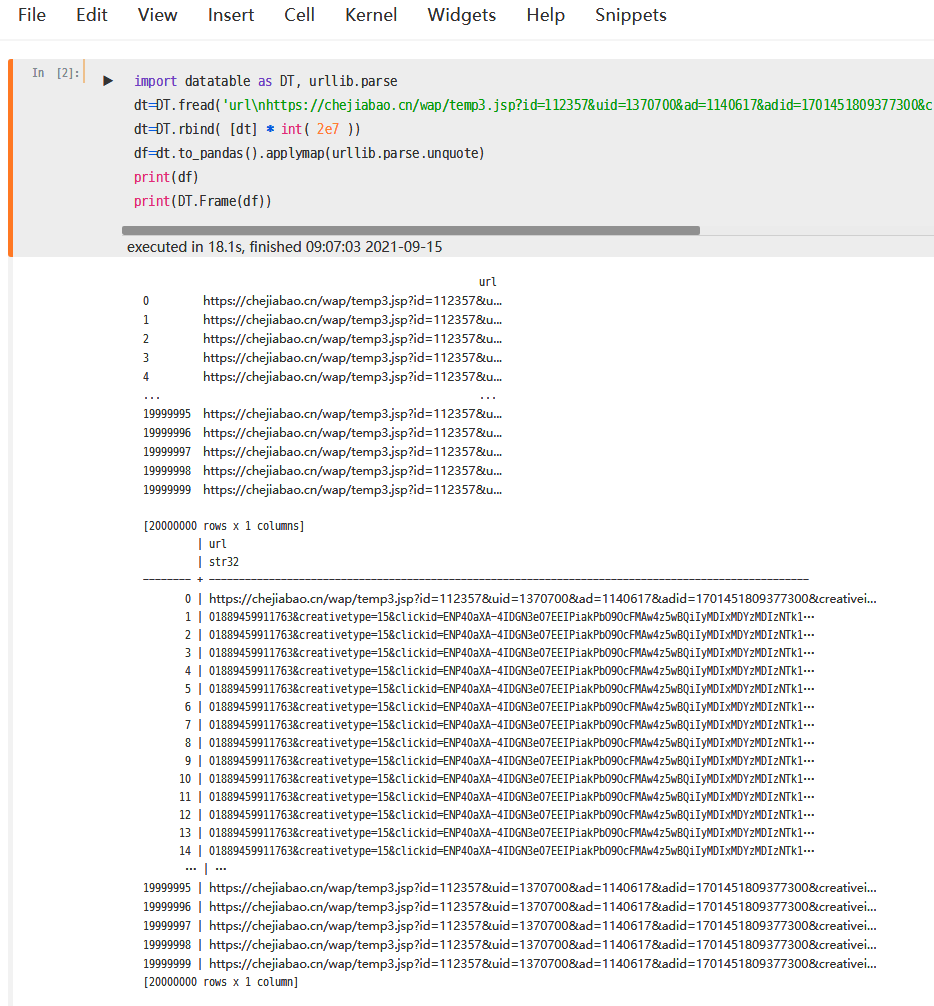Open the File menu
This screenshot has width=934, height=1006.
coord(32,15)
